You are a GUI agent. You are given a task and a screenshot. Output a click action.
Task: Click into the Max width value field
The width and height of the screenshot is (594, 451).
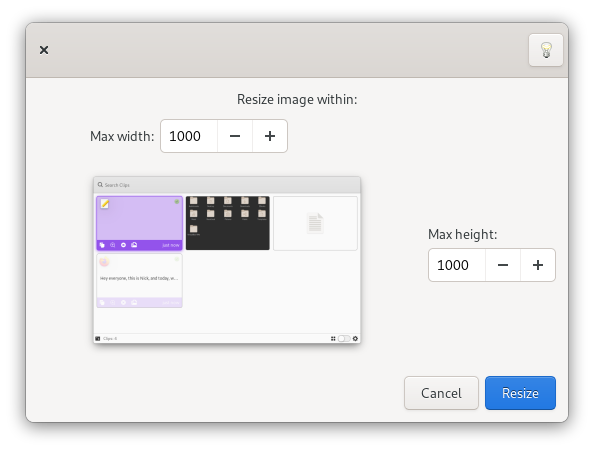pos(189,136)
